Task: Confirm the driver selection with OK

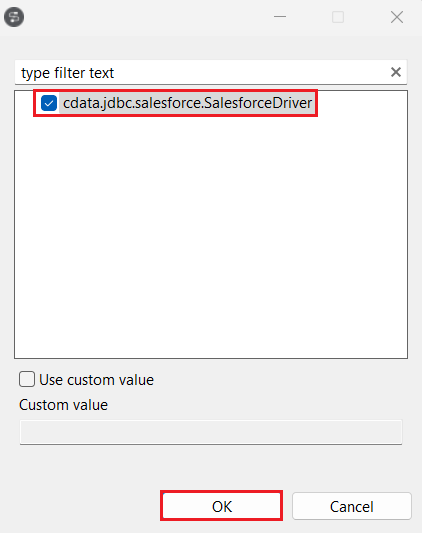Action: pos(222,506)
